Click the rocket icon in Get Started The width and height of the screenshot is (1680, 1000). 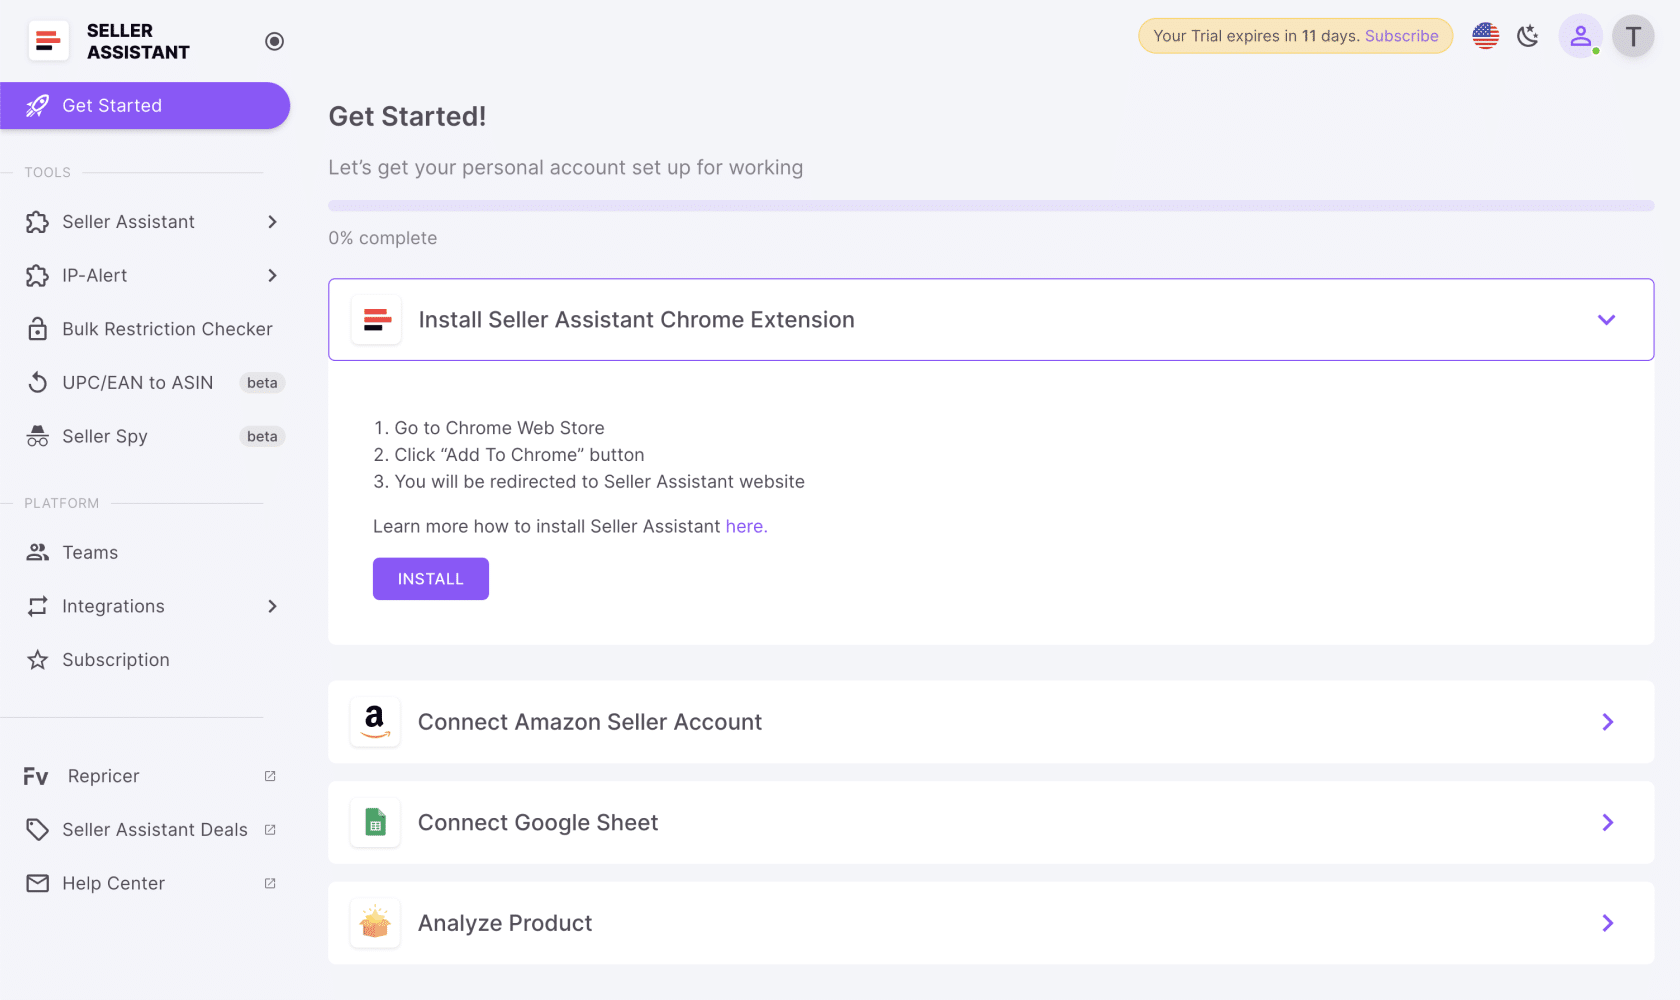click(37, 106)
